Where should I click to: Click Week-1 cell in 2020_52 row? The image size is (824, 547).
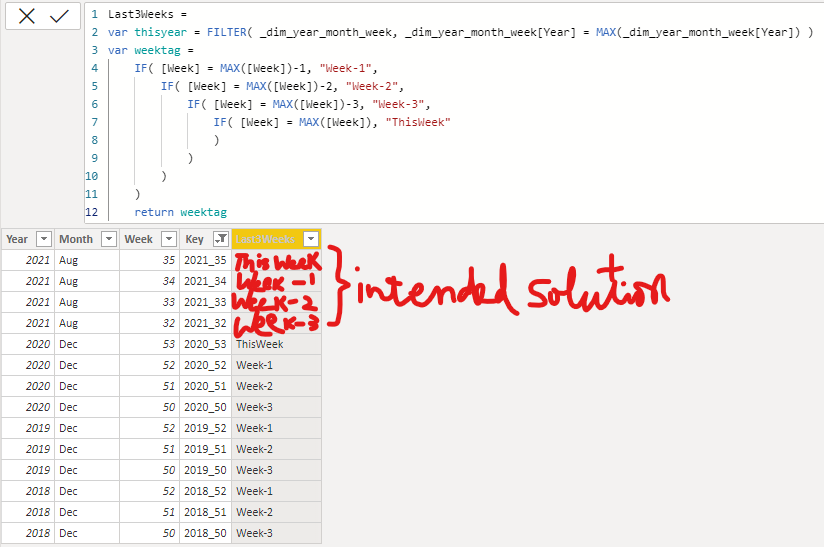point(276,365)
